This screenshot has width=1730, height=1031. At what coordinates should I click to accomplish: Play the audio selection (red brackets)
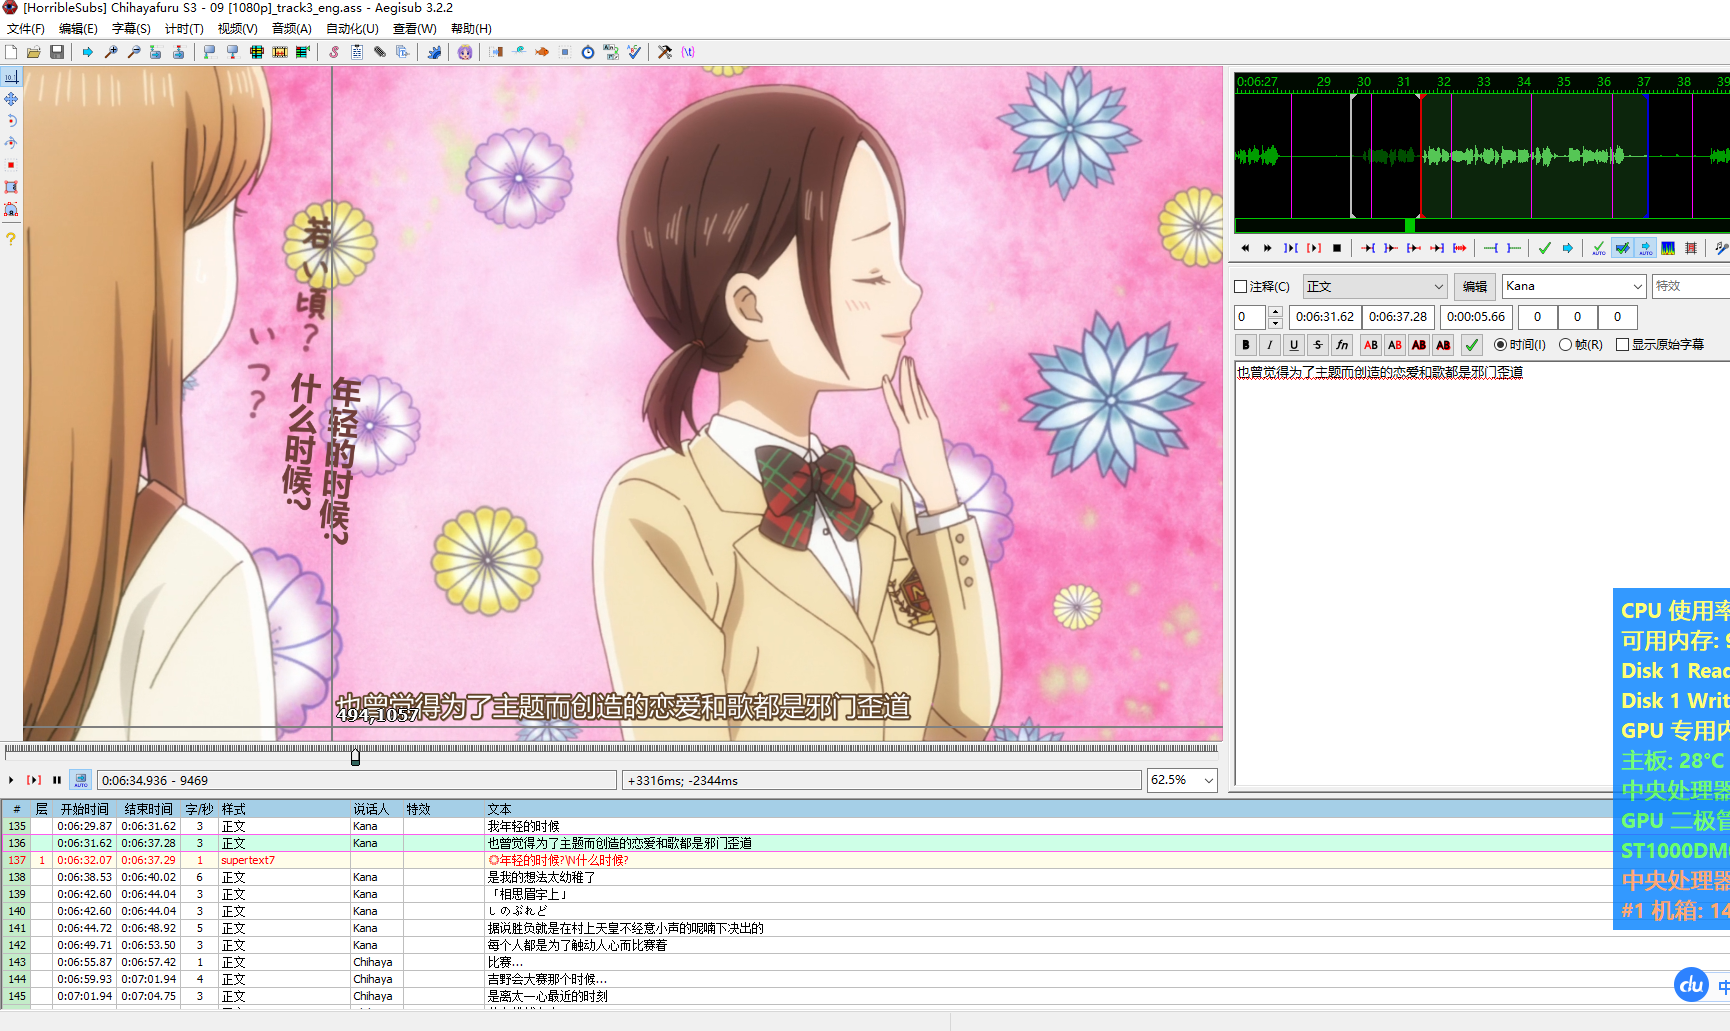(x=1314, y=248)
